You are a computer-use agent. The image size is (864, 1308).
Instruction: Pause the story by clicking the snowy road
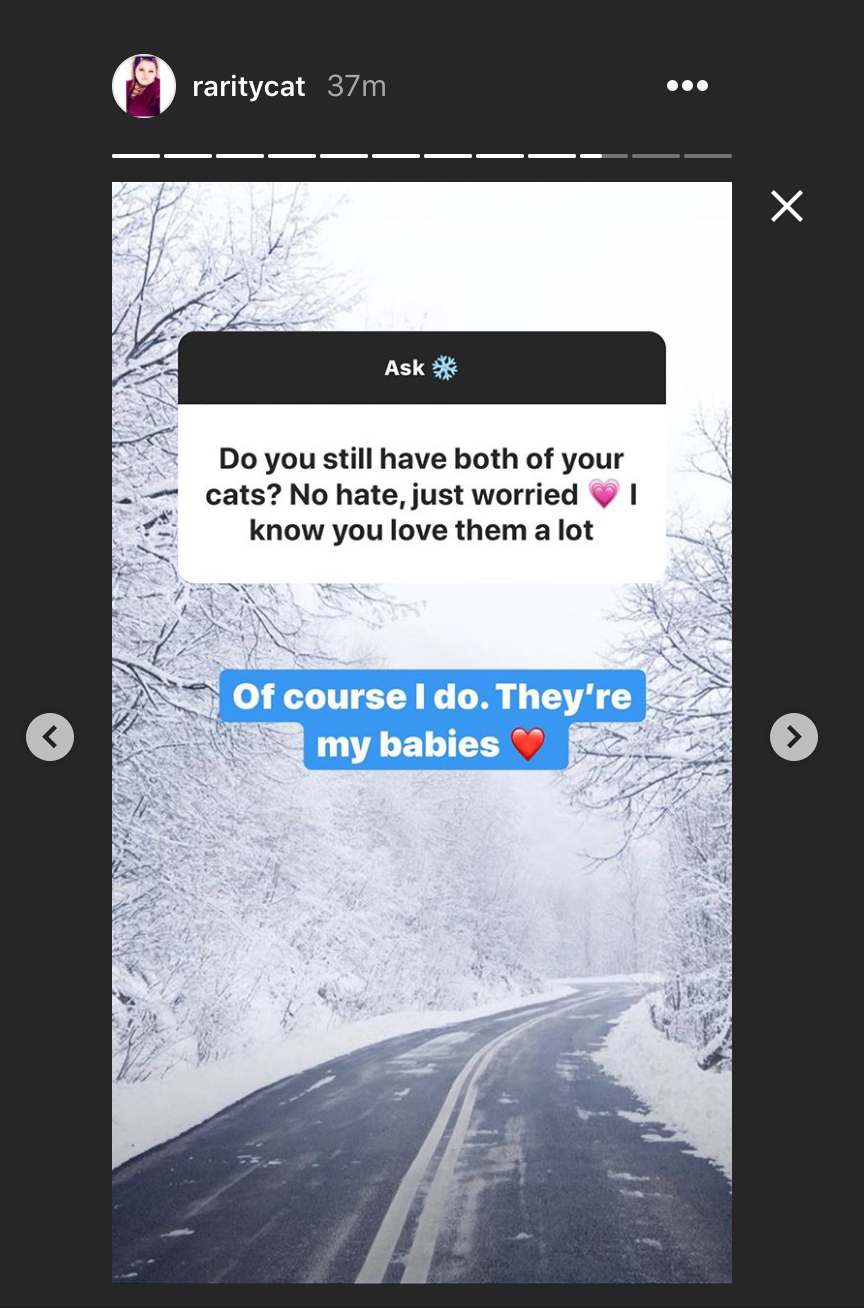(x=440, y=1150)
